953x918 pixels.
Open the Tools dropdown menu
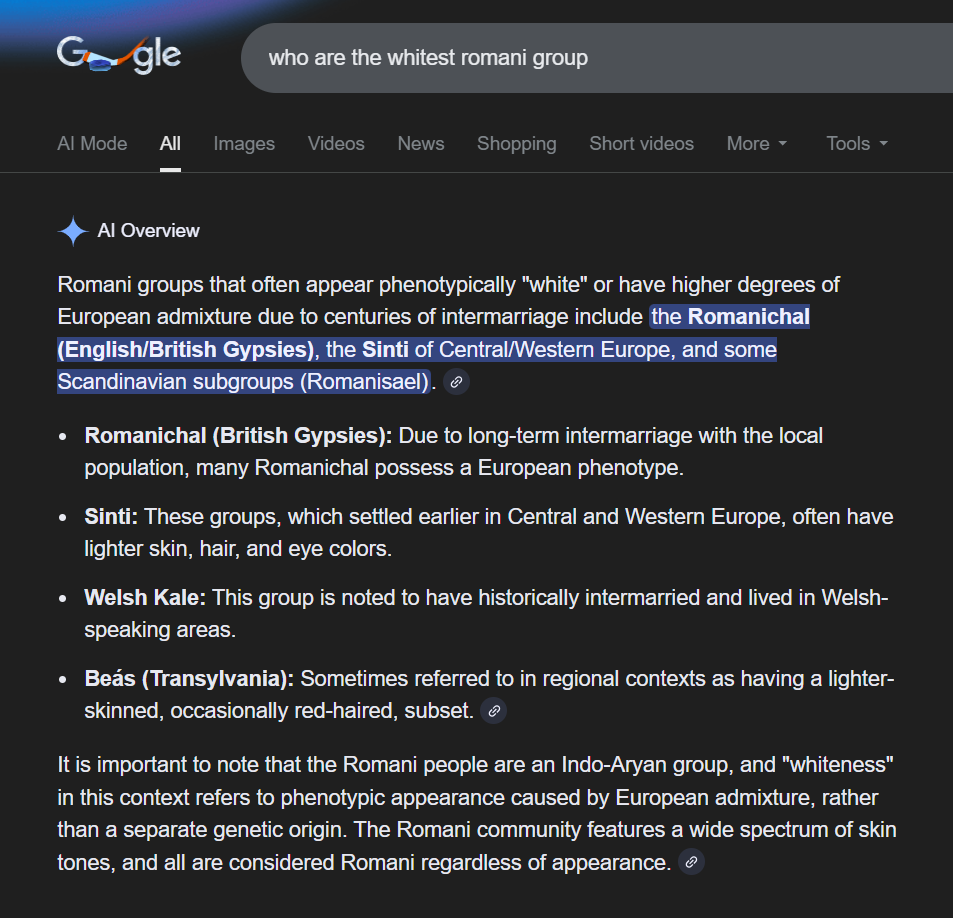pyautogui.click(x=856, y=144)
